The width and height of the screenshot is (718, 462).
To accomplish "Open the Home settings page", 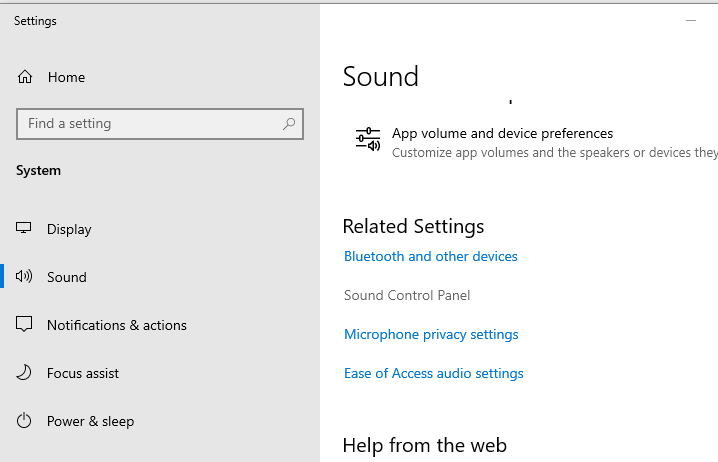I will (x=66, y=77).
